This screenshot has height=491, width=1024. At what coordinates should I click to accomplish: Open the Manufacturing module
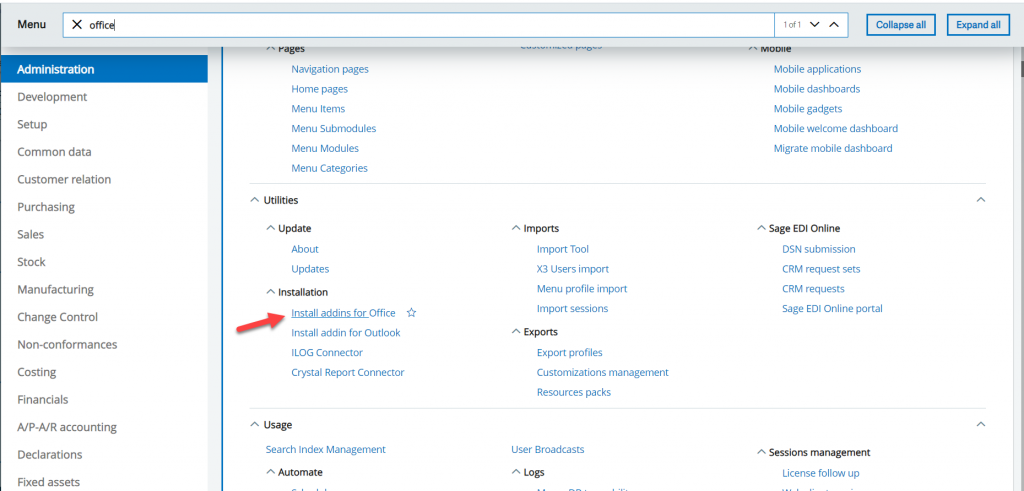click(56, 289)
